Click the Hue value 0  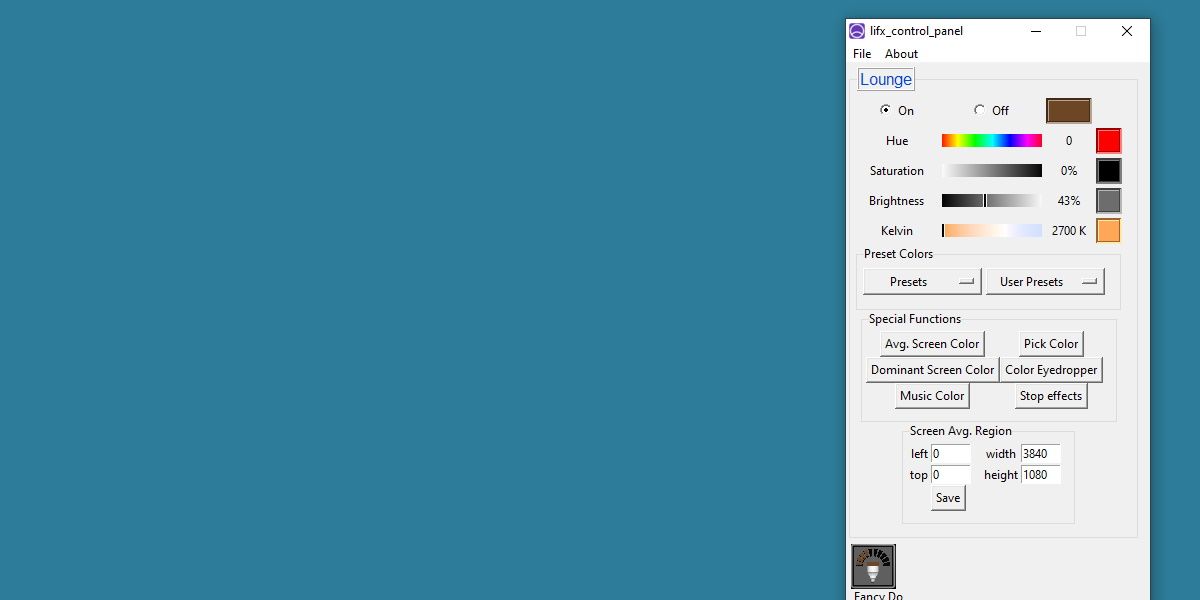(x=1069, y=141)
